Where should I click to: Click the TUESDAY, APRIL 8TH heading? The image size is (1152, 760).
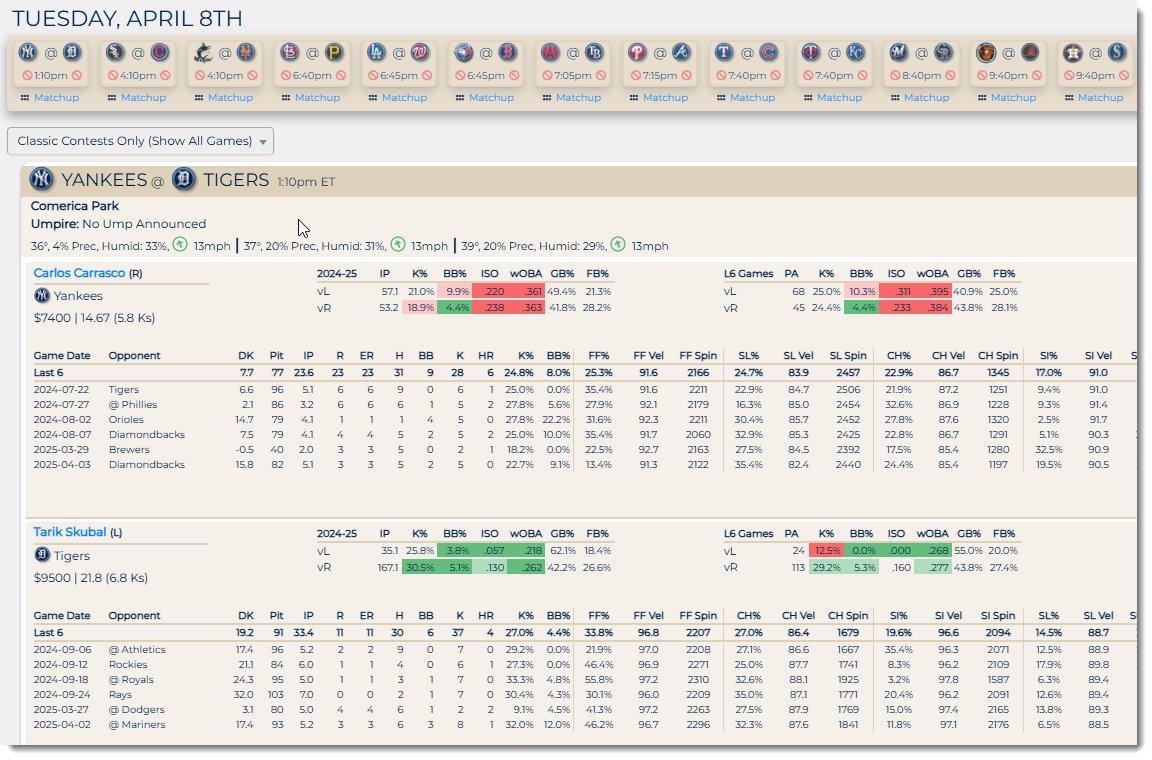127,18
